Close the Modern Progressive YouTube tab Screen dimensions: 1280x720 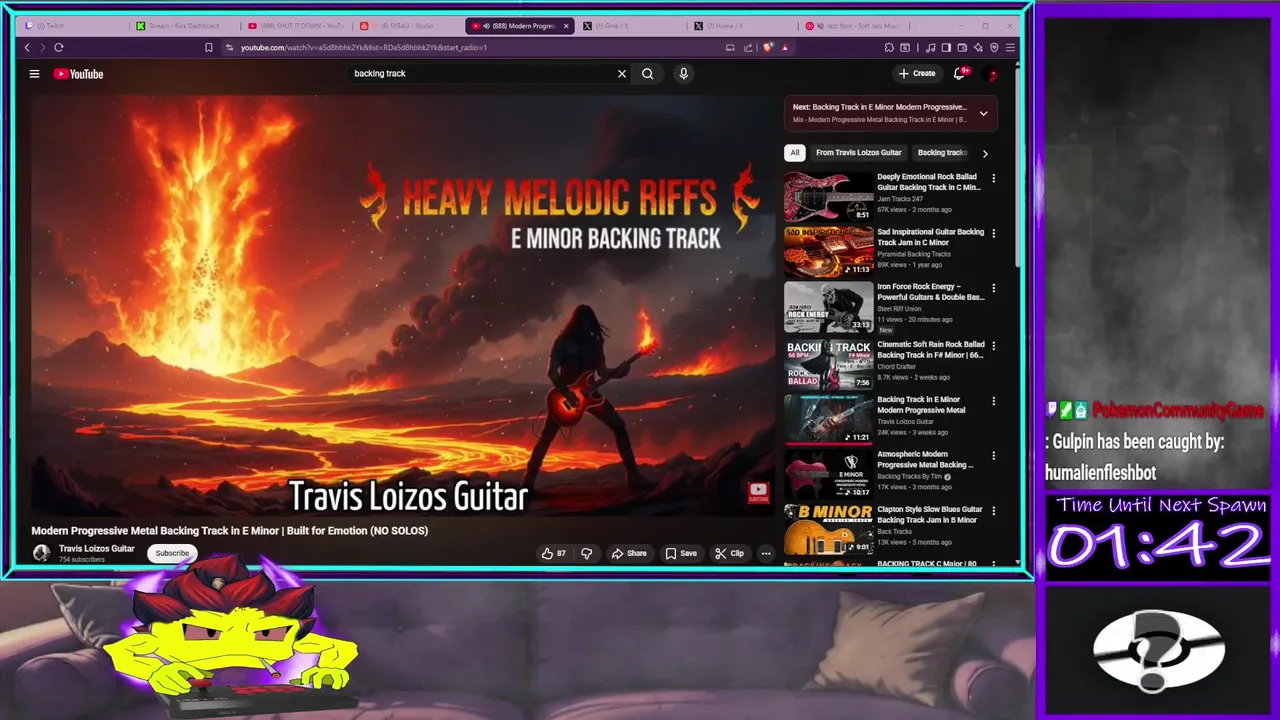click(566, 26)
